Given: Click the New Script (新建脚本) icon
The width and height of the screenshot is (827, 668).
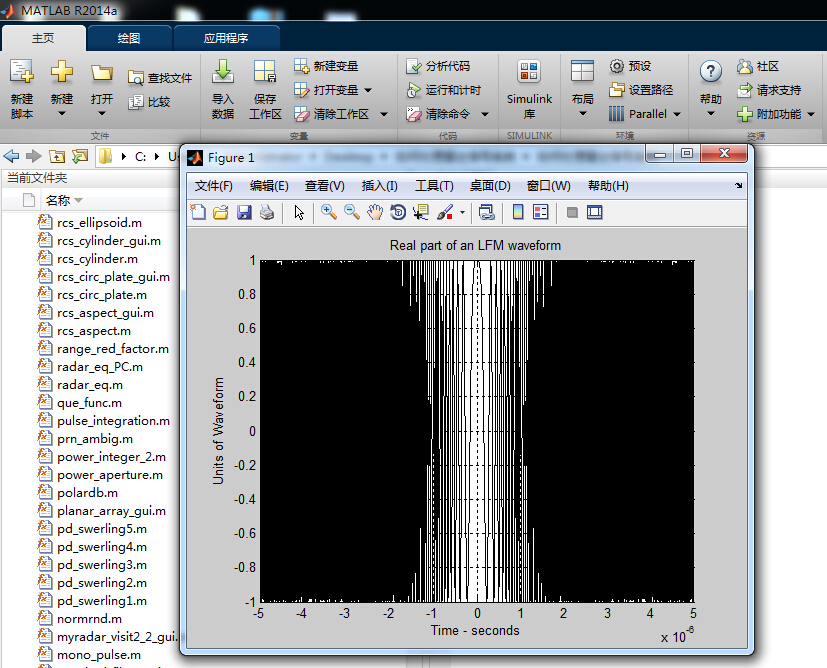Looking at the screenshot, I should click(x=22, y=72).
